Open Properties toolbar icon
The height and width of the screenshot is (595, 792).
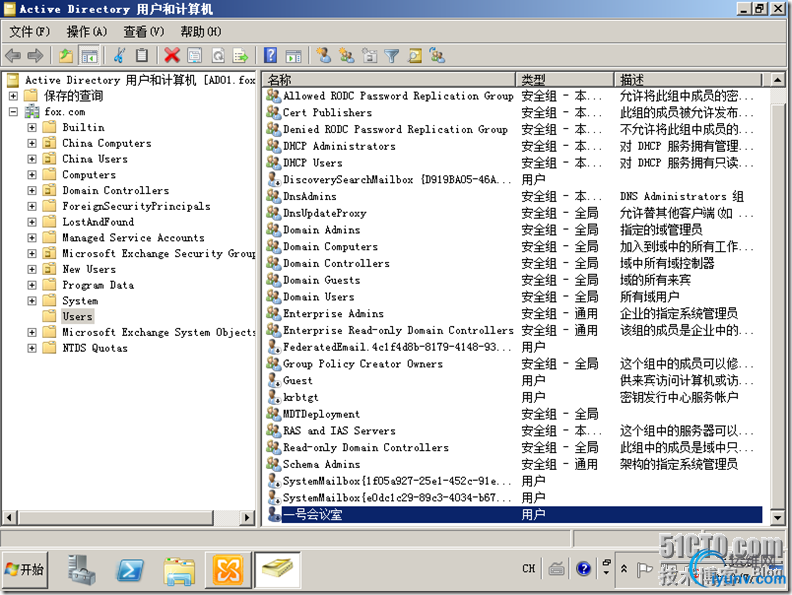[194, 56]
